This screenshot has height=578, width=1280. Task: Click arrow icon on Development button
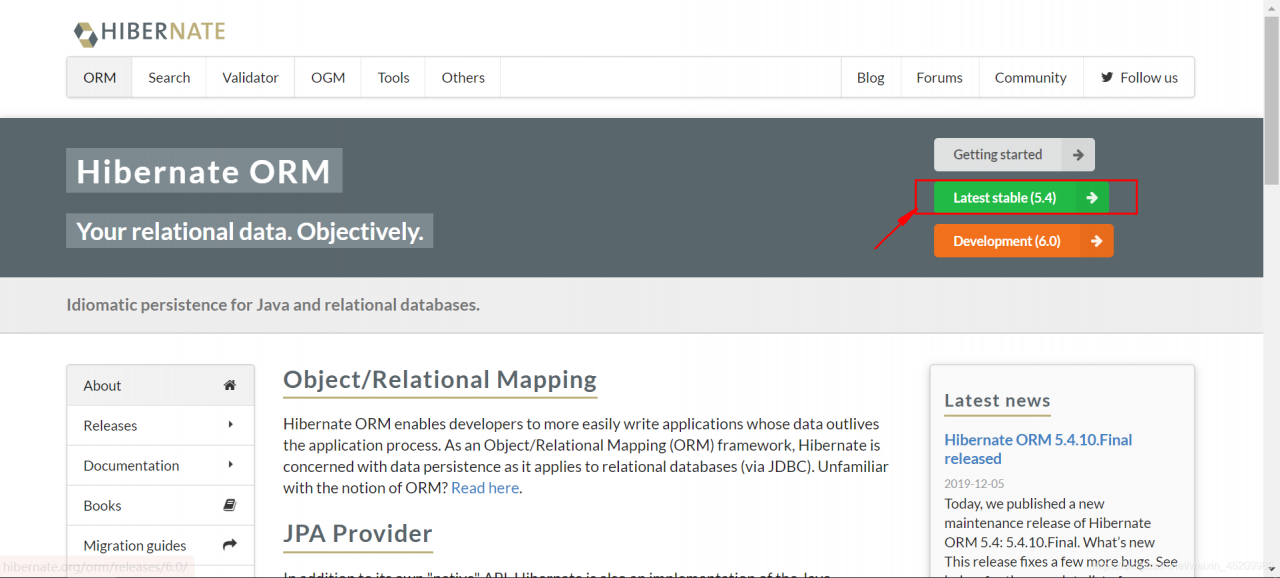pyautogui.click(x=1097, y=241)
